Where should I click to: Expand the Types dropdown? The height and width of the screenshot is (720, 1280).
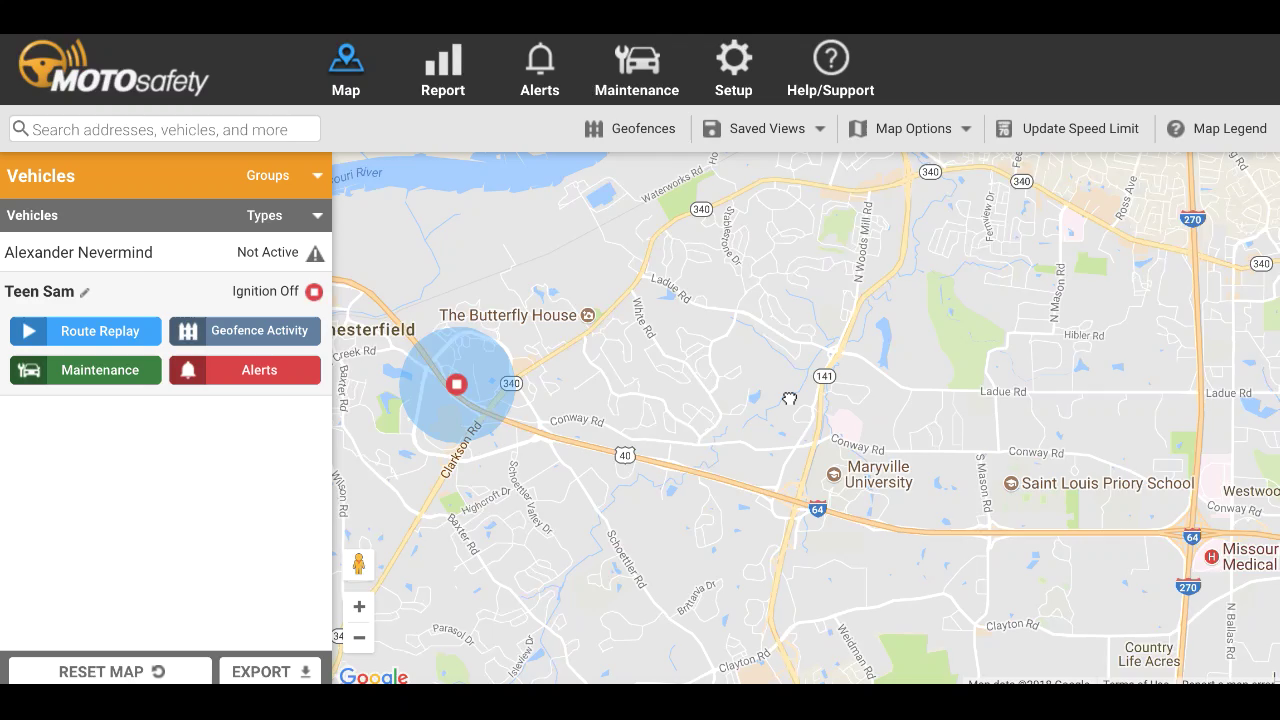pos(285,216)
